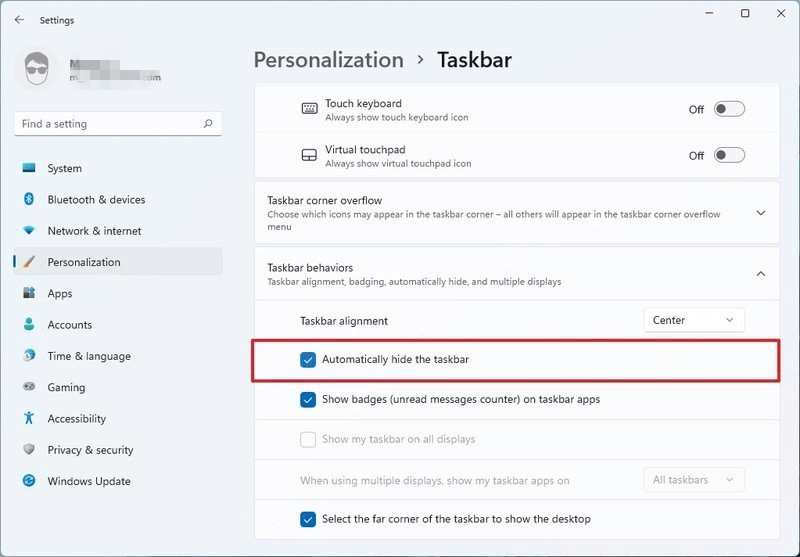This screenshot has width=800, height=557.
Task: Open Time & language settings
Action: click(88, 356)
